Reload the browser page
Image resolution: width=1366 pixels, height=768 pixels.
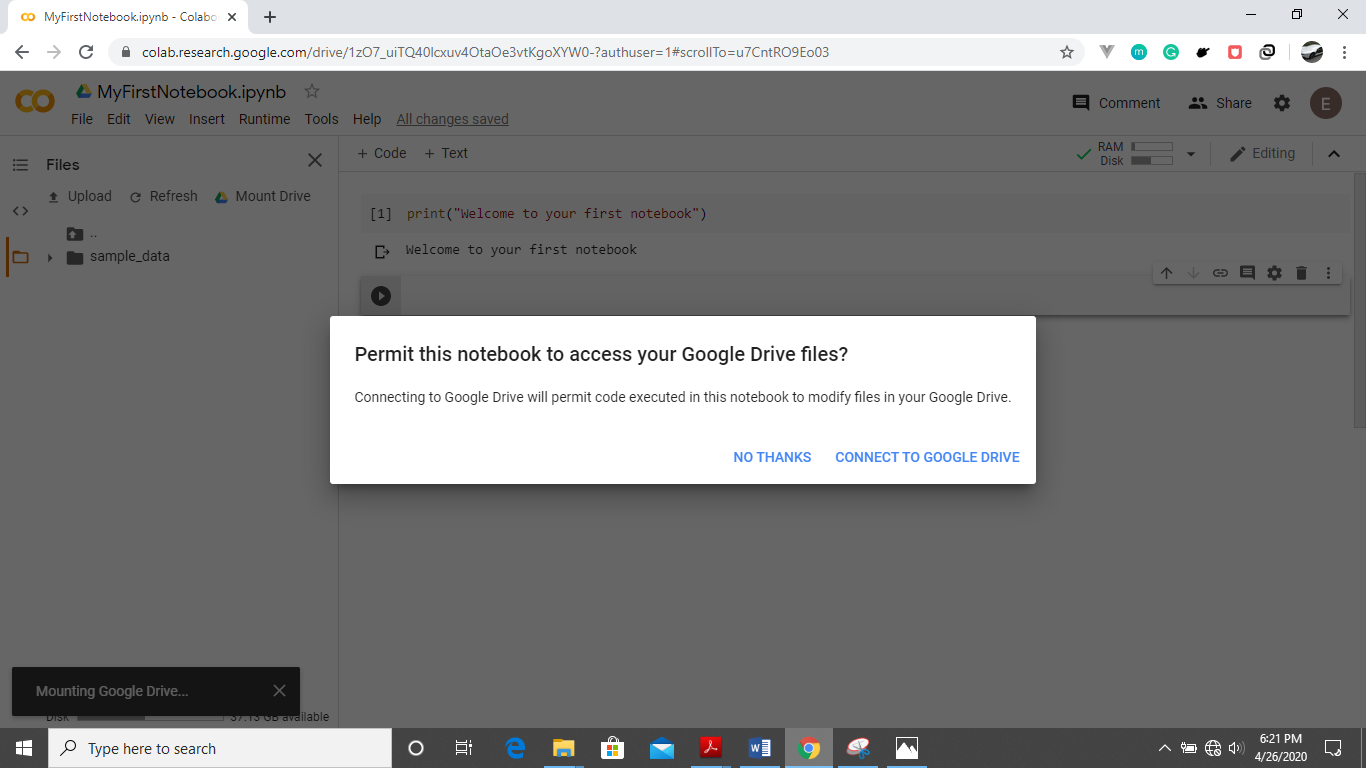pyautogui.click(x=86, y=52)
